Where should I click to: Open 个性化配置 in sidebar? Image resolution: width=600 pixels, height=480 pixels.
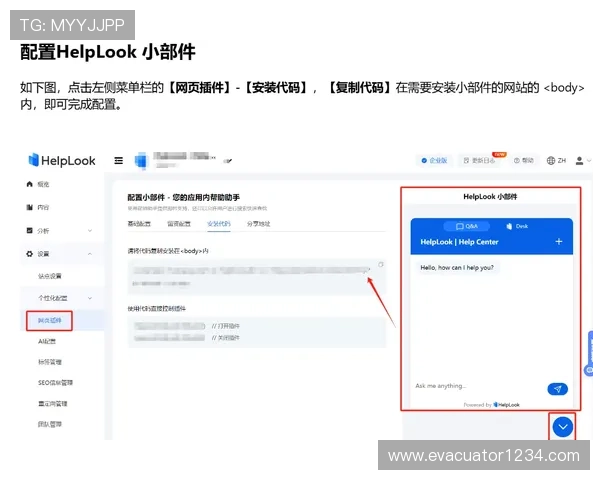(53, 298)
